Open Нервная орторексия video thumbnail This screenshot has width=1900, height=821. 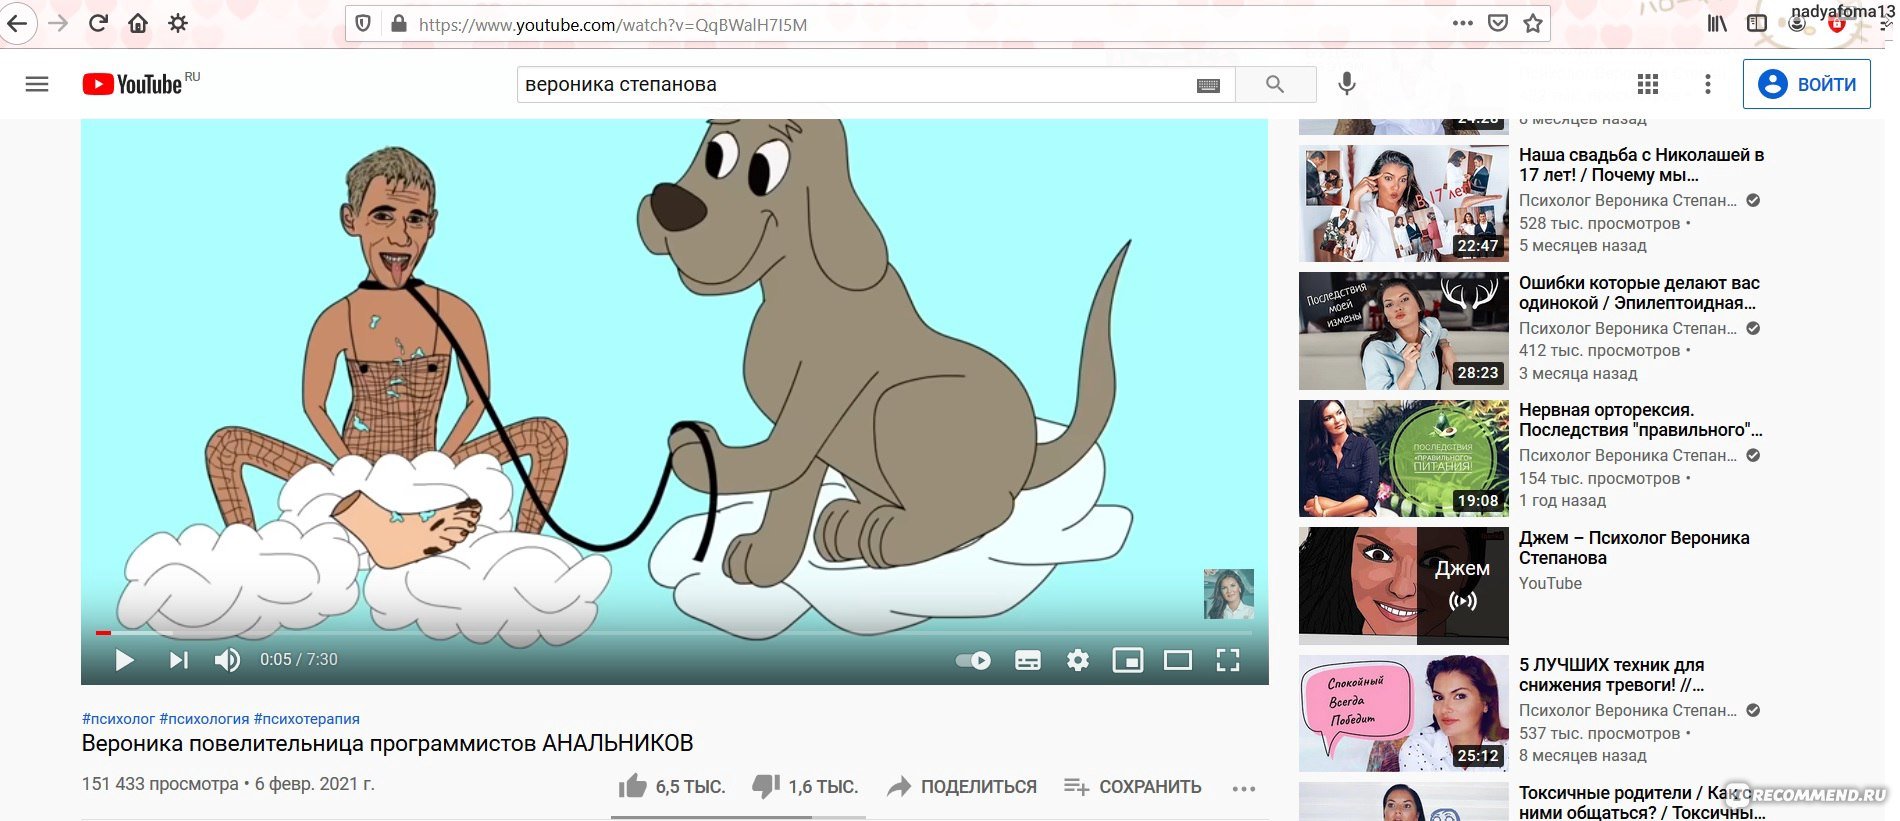pos(1403,458)
